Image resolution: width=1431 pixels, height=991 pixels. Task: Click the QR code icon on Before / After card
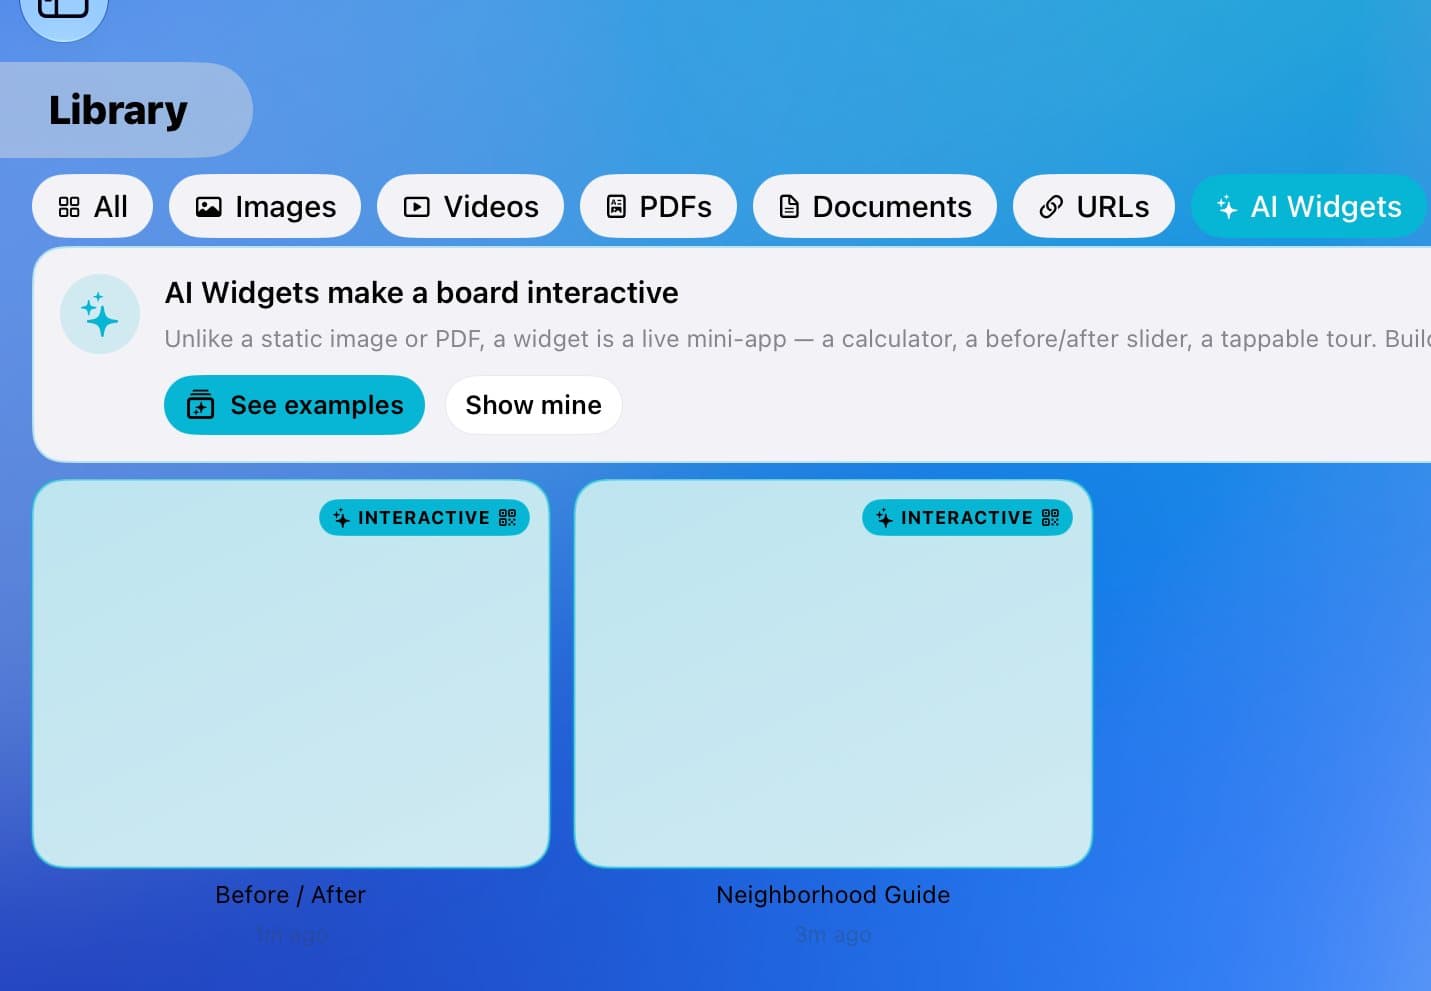[x=508, y=517]
